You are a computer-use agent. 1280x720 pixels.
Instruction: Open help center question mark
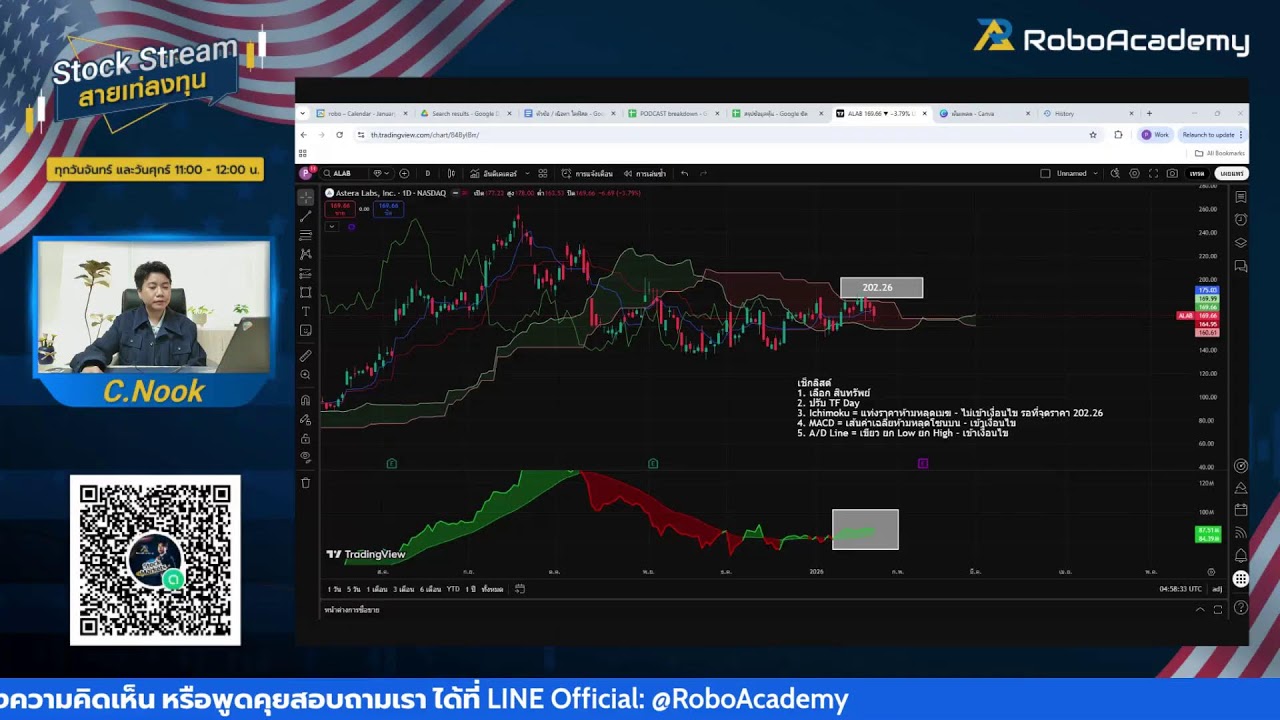[x=1241, y=608]
